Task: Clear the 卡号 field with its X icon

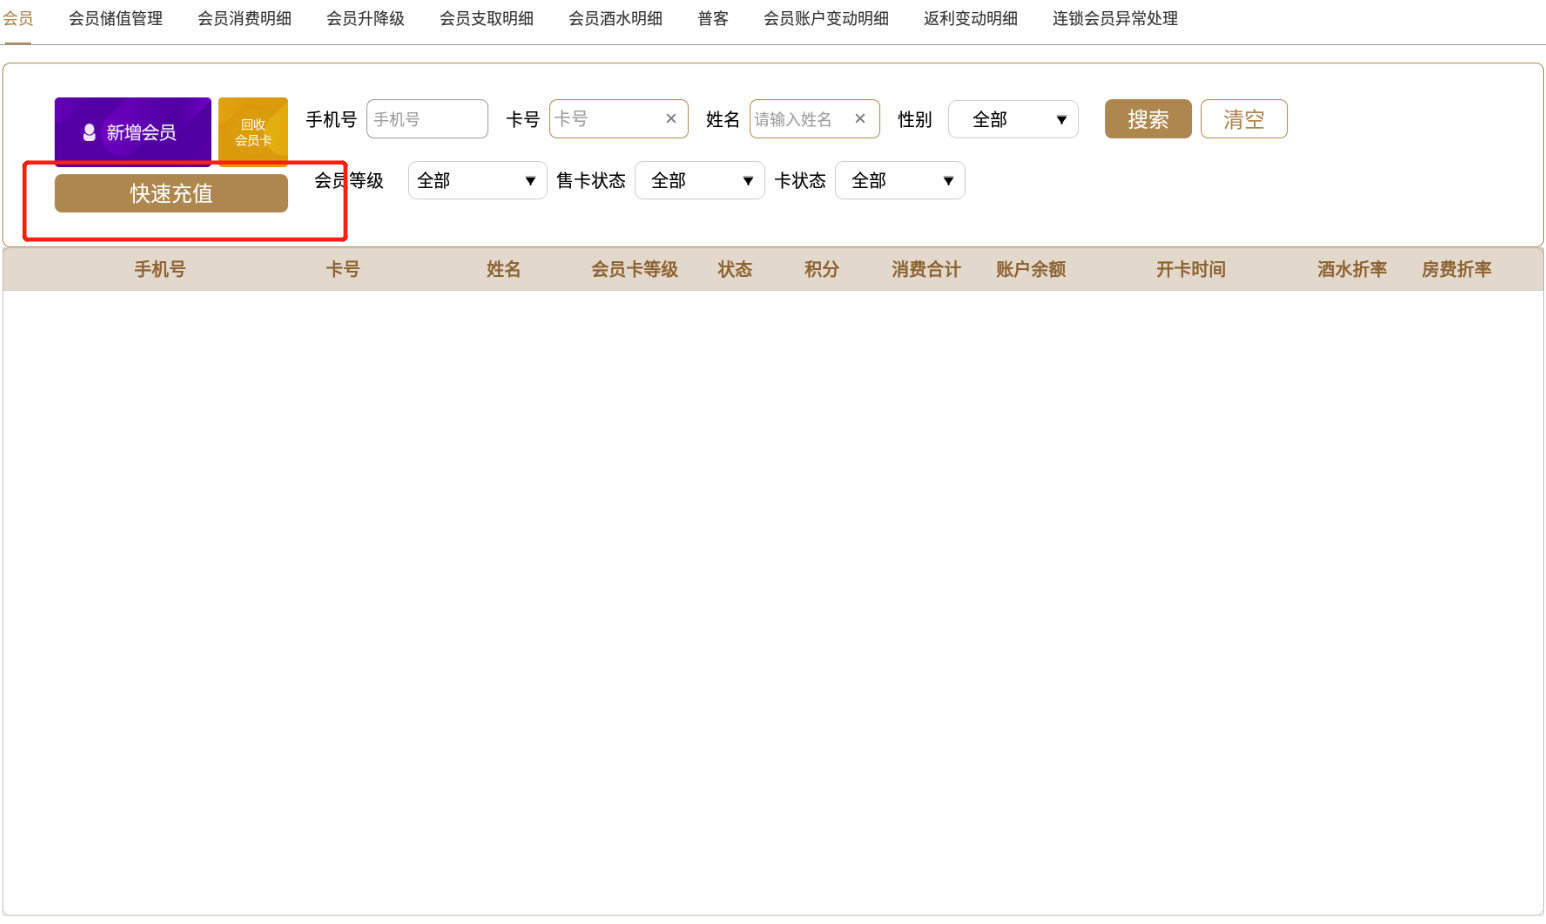Action: tap(671, 119)
